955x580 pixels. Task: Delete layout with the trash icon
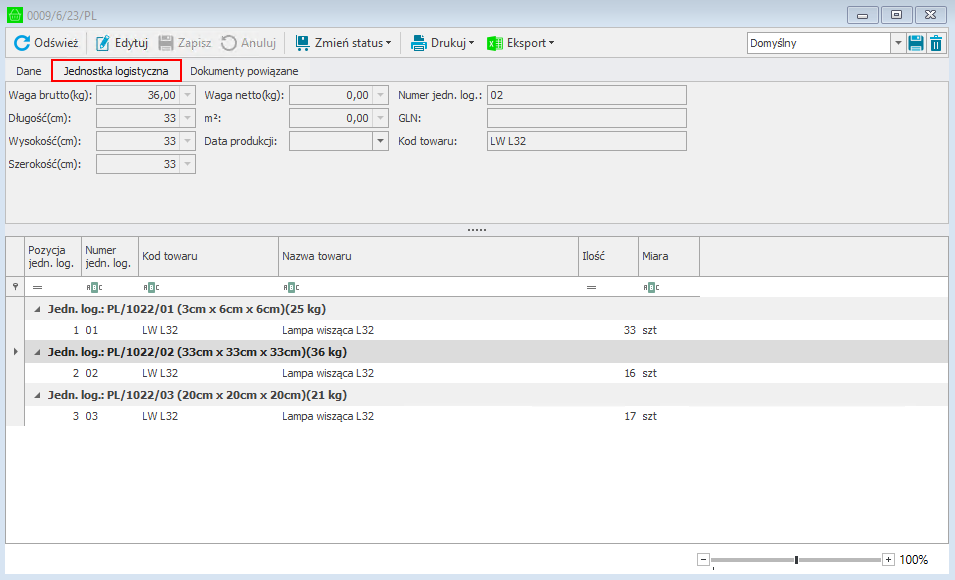point(936,43)
